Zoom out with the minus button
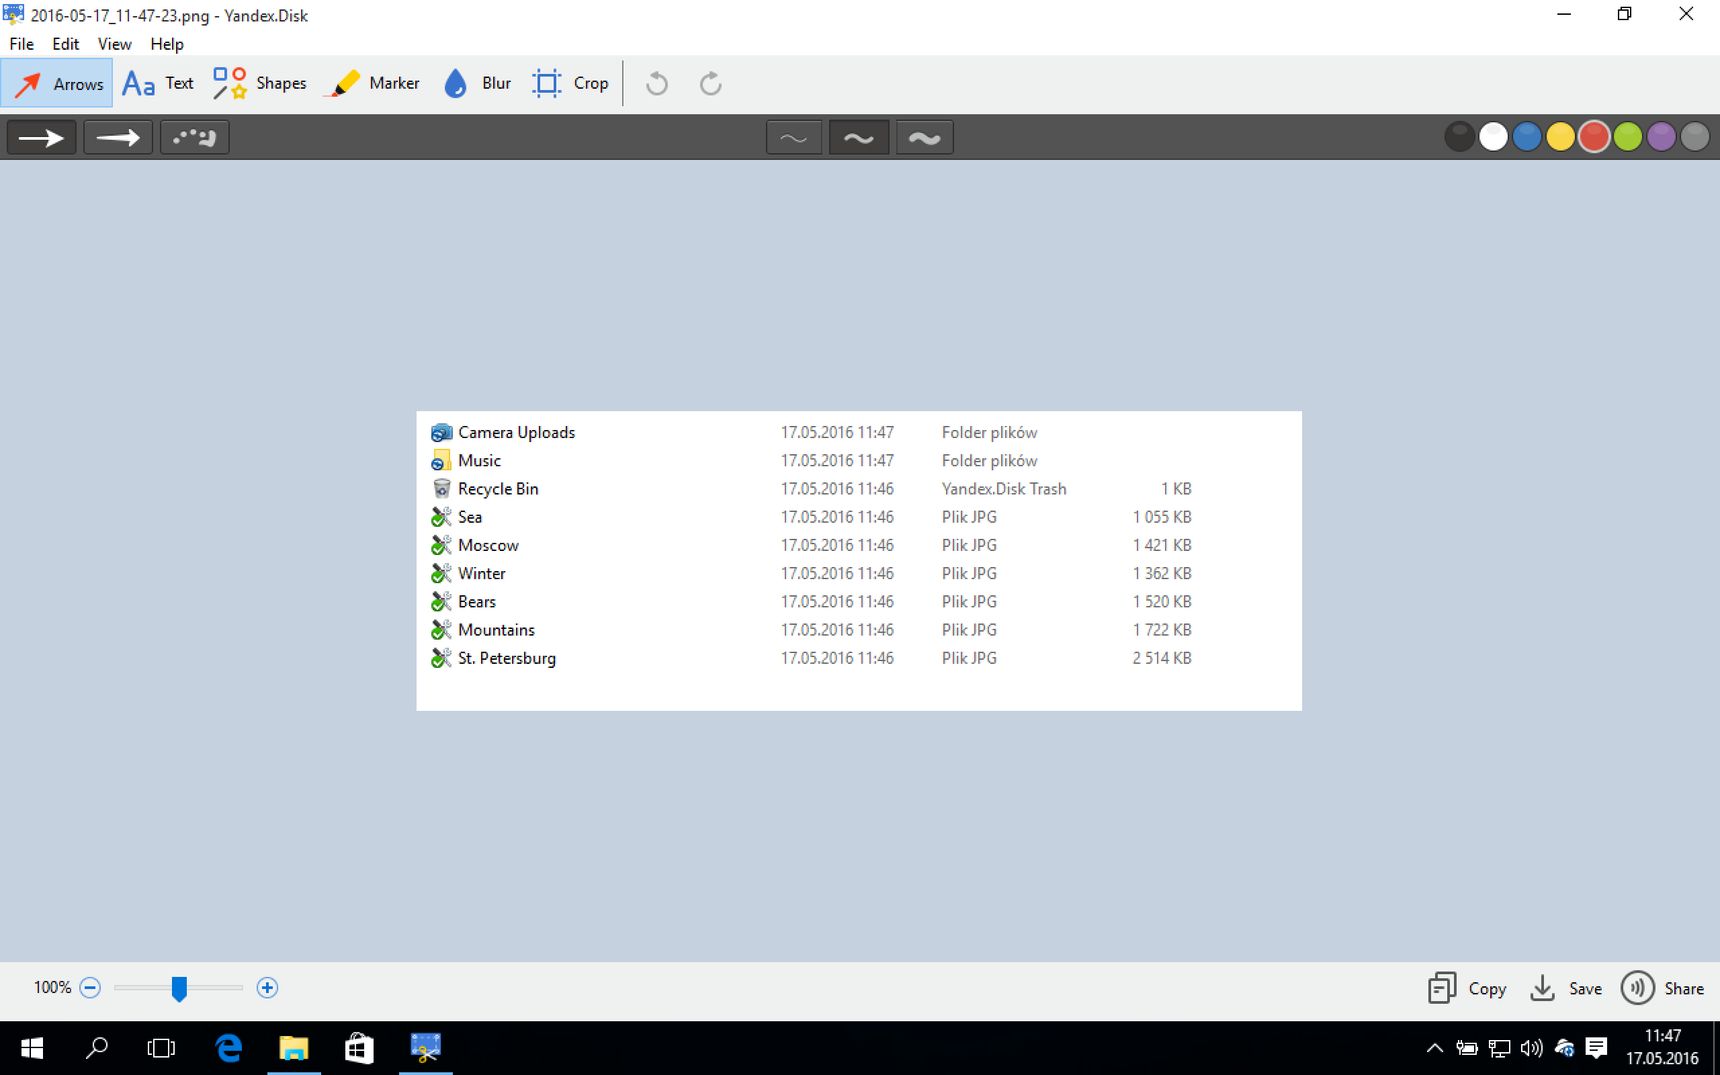Viewport: 1720px width, 1075px height. pos(90,988)
